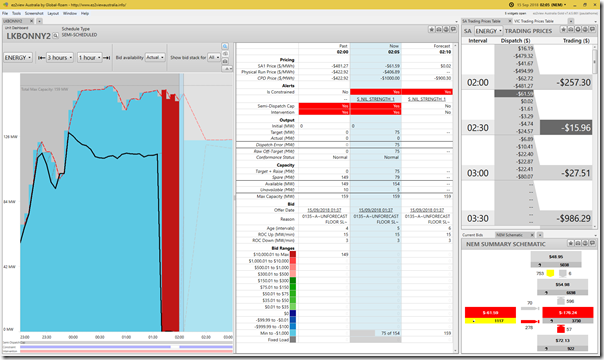The image size is (604, 360).
Task: Jump forward with right arrow-bar icon
Action: coord(107,58)
